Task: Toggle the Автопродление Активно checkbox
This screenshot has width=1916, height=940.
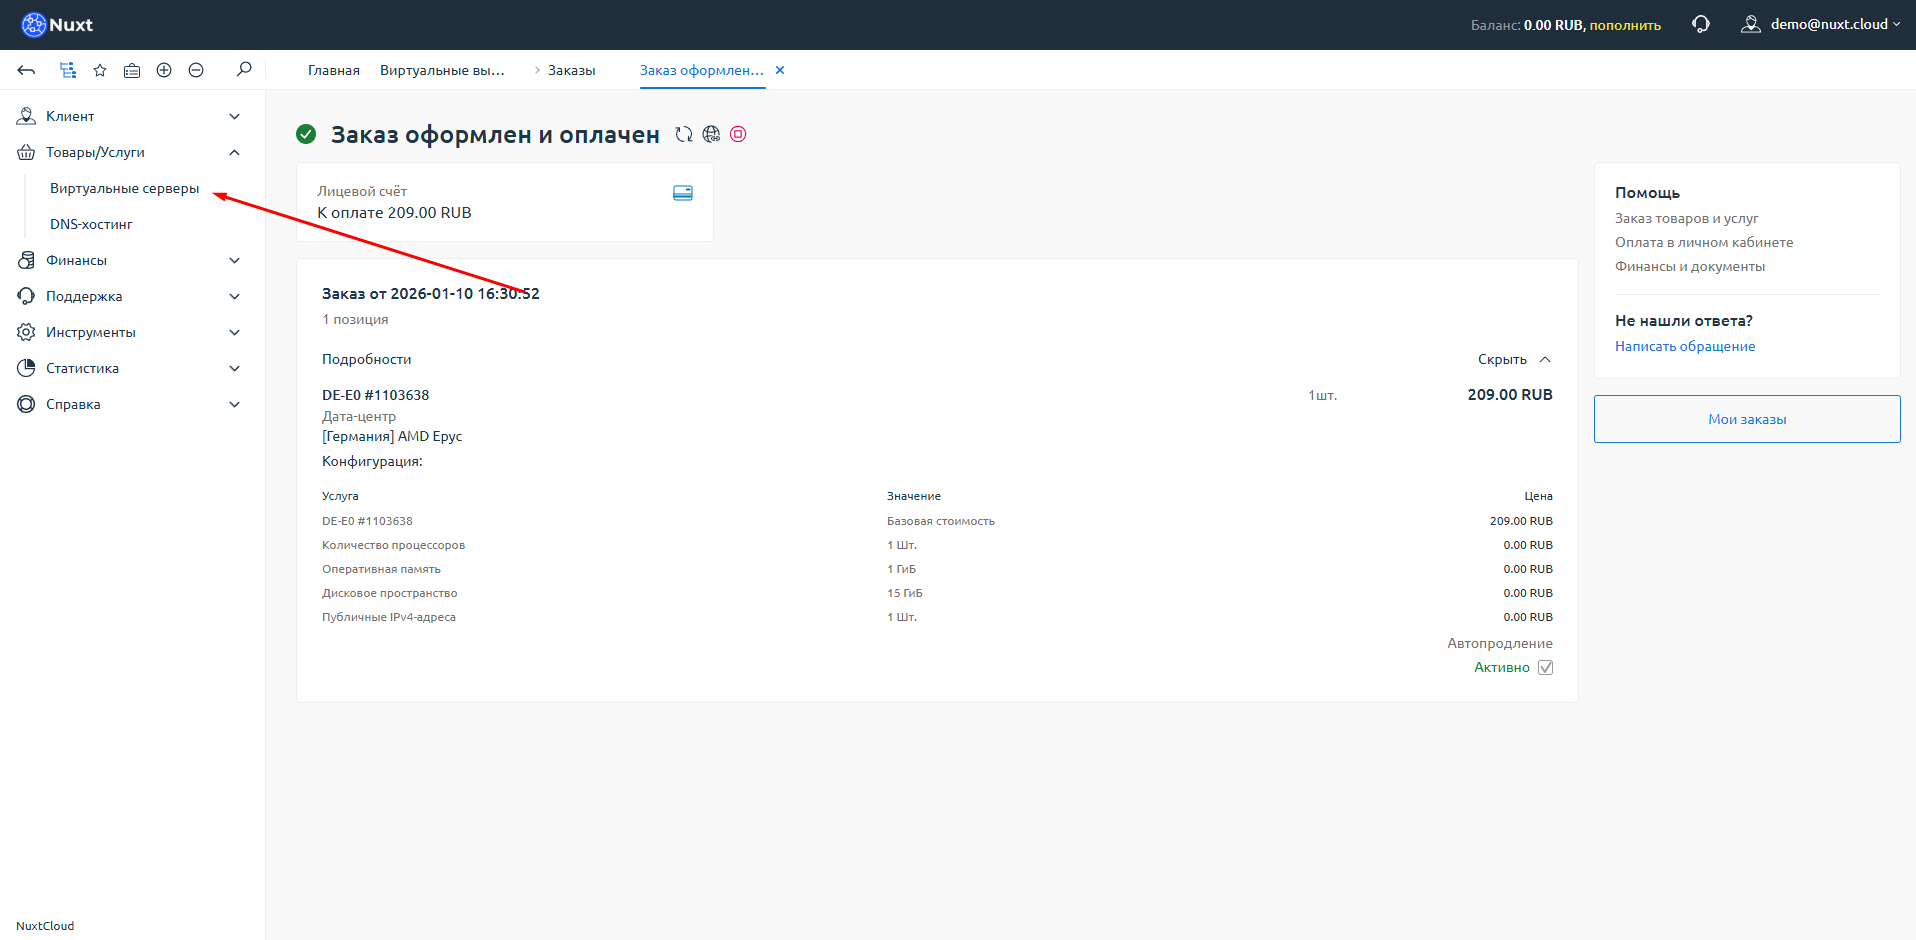Action: point(1544,667)
